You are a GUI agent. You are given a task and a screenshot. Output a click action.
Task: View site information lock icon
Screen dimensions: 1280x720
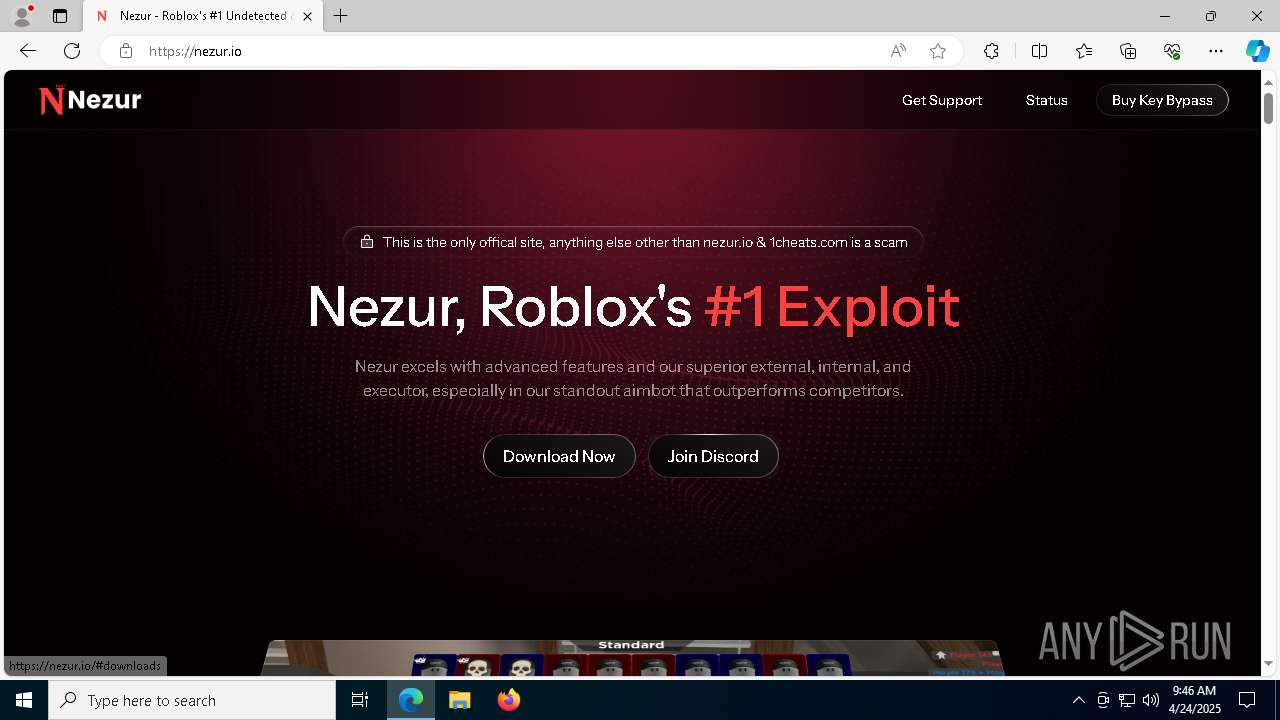pyautogui.click(x=126, y=51)
